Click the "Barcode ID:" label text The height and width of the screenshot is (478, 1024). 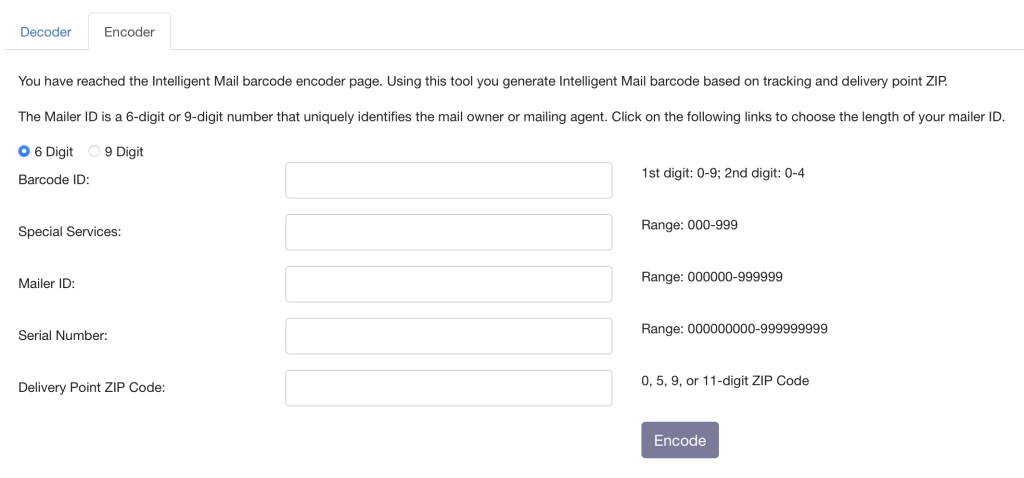[54, 180]
